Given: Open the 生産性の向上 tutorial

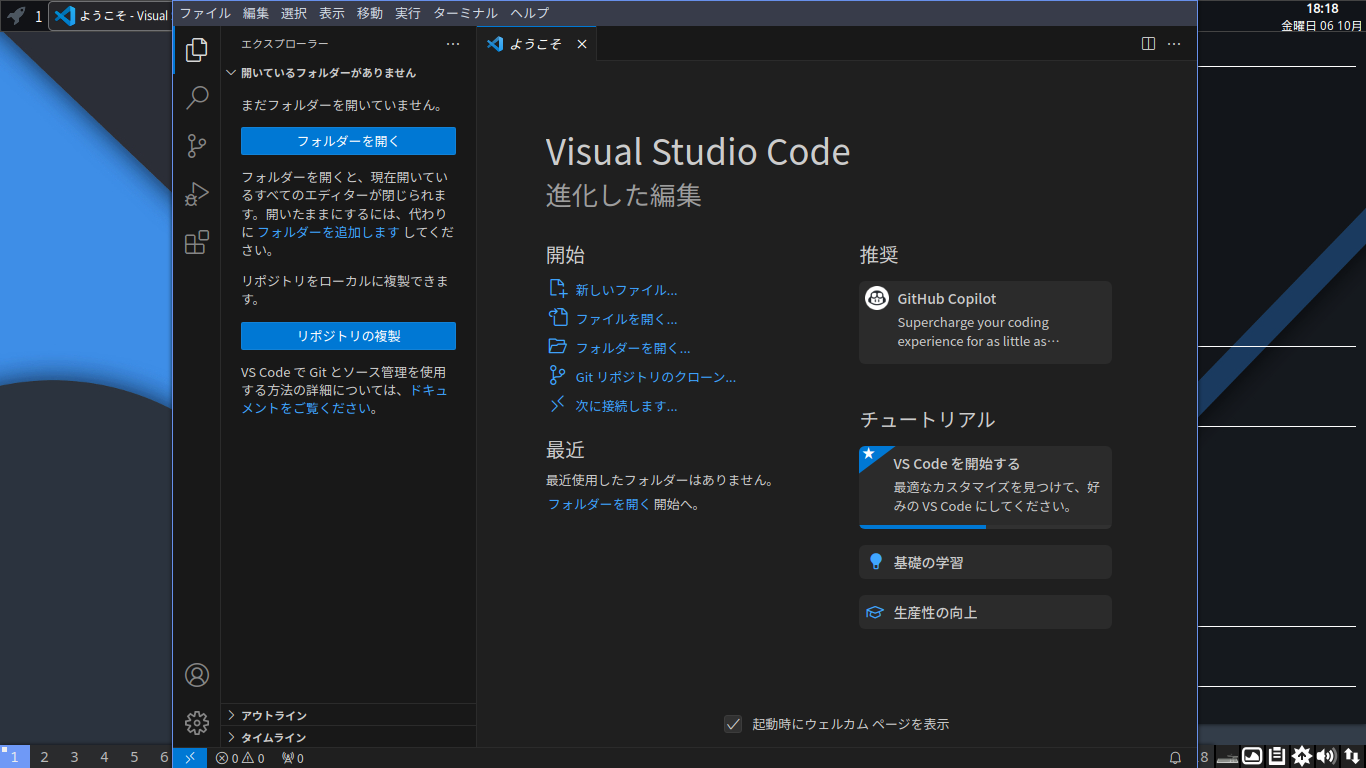Looking at the screenshot, I should click(985, 612).
